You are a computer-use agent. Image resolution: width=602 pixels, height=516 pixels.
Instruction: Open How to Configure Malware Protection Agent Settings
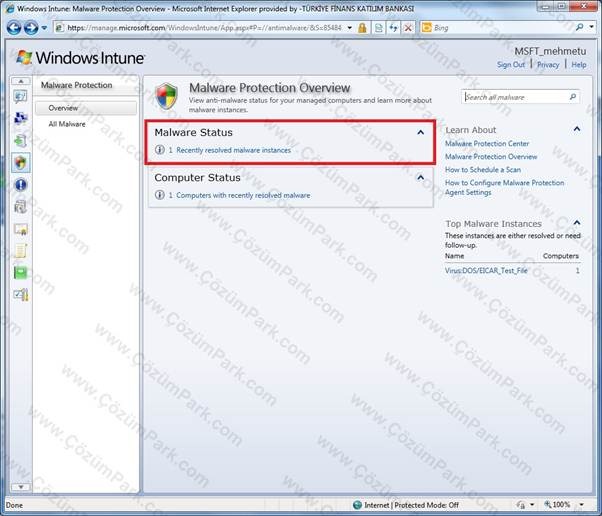pos(504,187)
